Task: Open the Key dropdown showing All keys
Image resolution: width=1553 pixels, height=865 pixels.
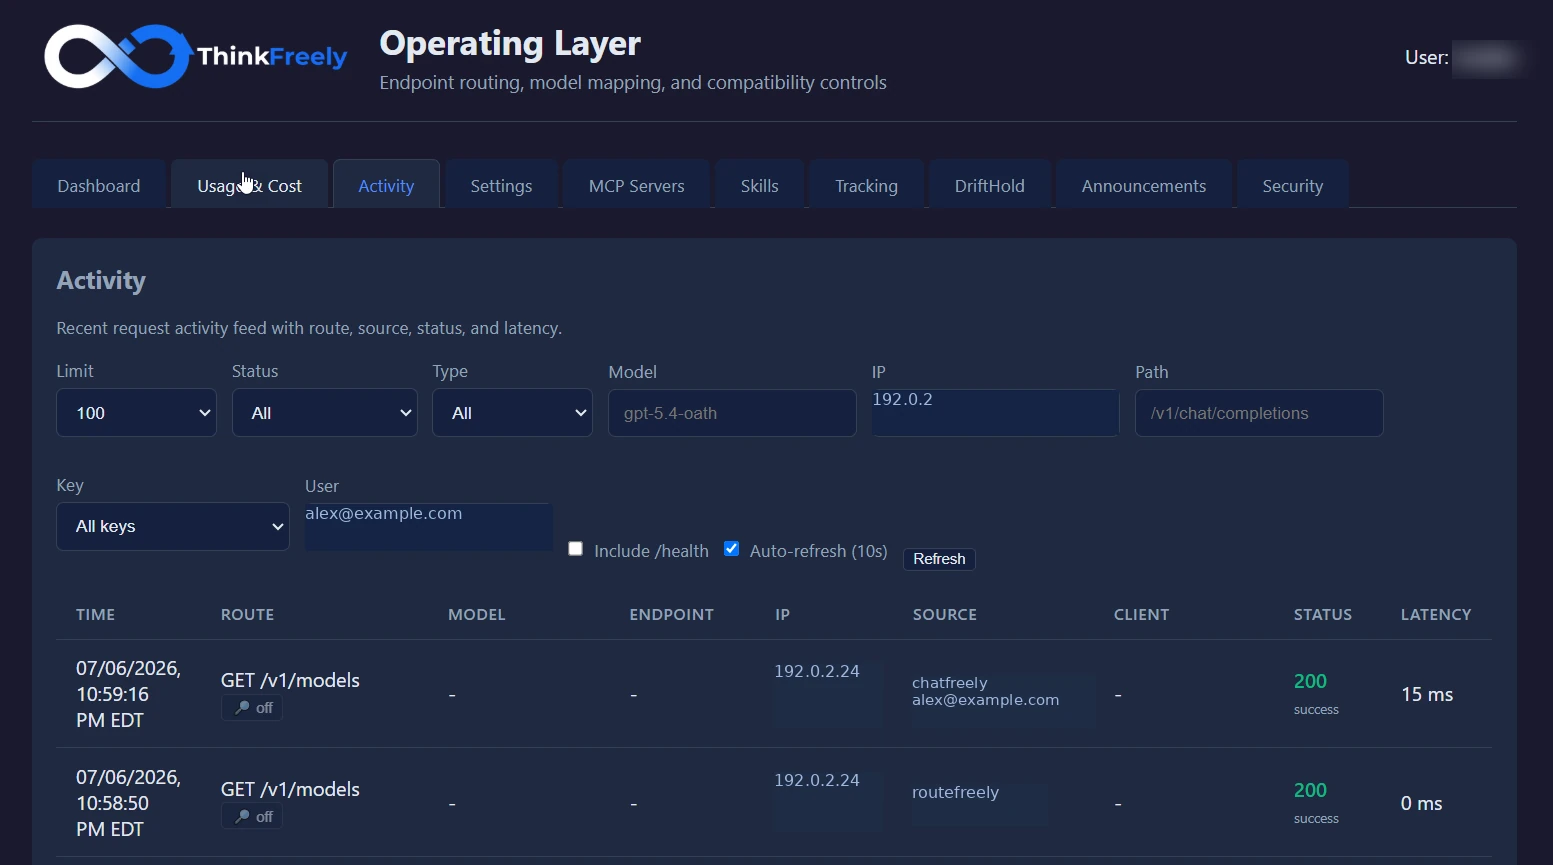Action: [x=173, y=526]
